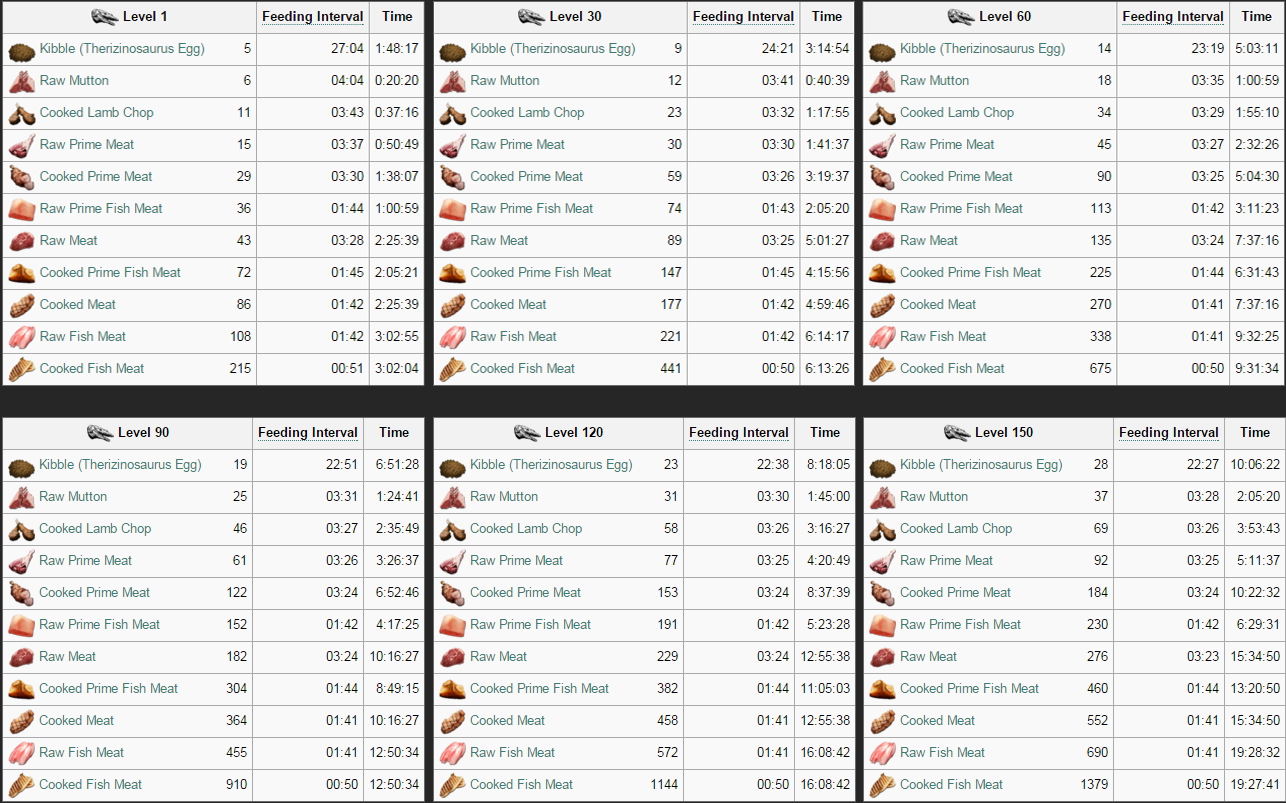Image resolution: width=1286 pixels, height=803 pixels.
Task: Click Raw Prime Meat icon in Level 90 table
Action: [21, 562]
